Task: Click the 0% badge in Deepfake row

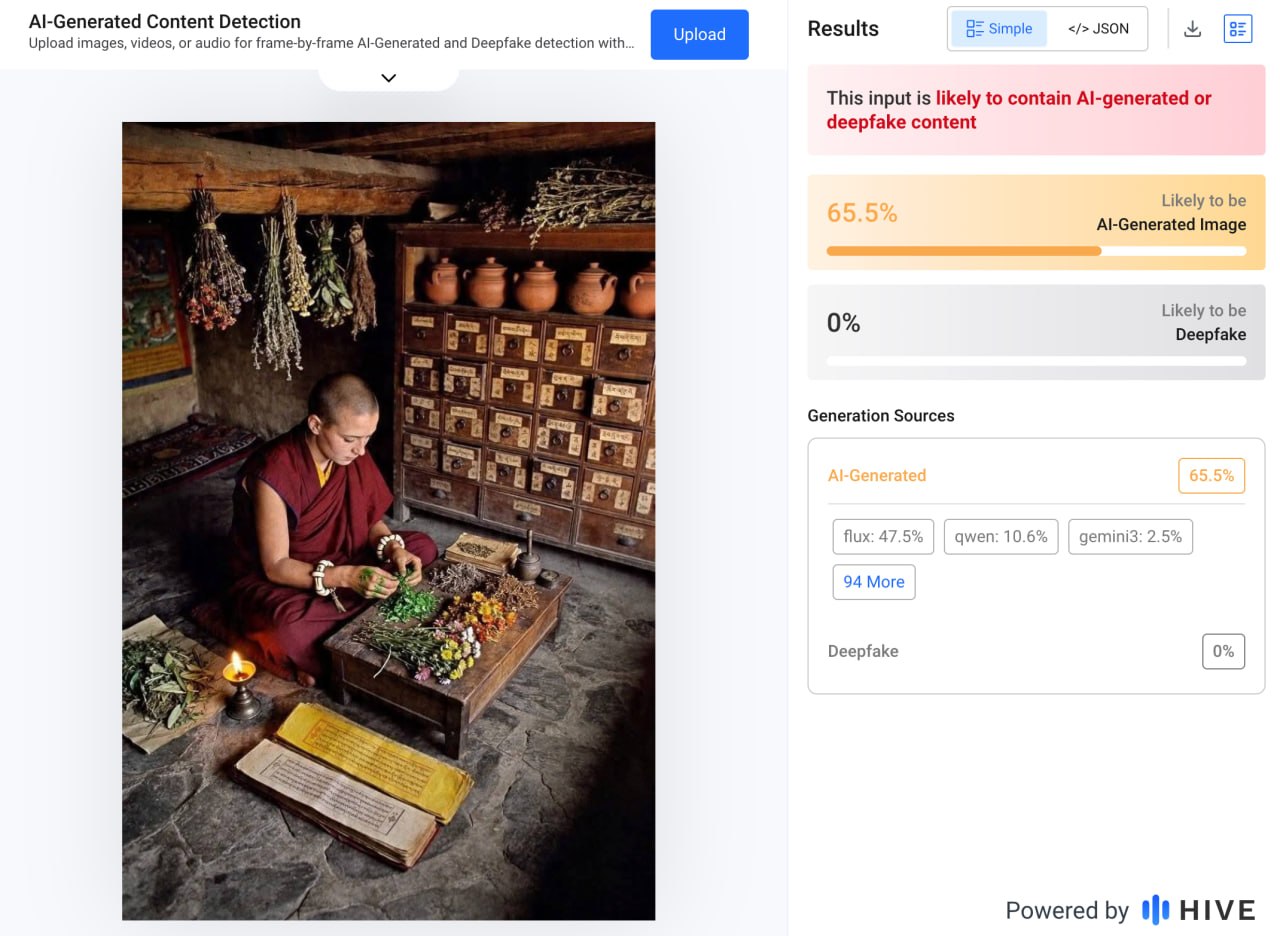Action: coord(1223,651)
